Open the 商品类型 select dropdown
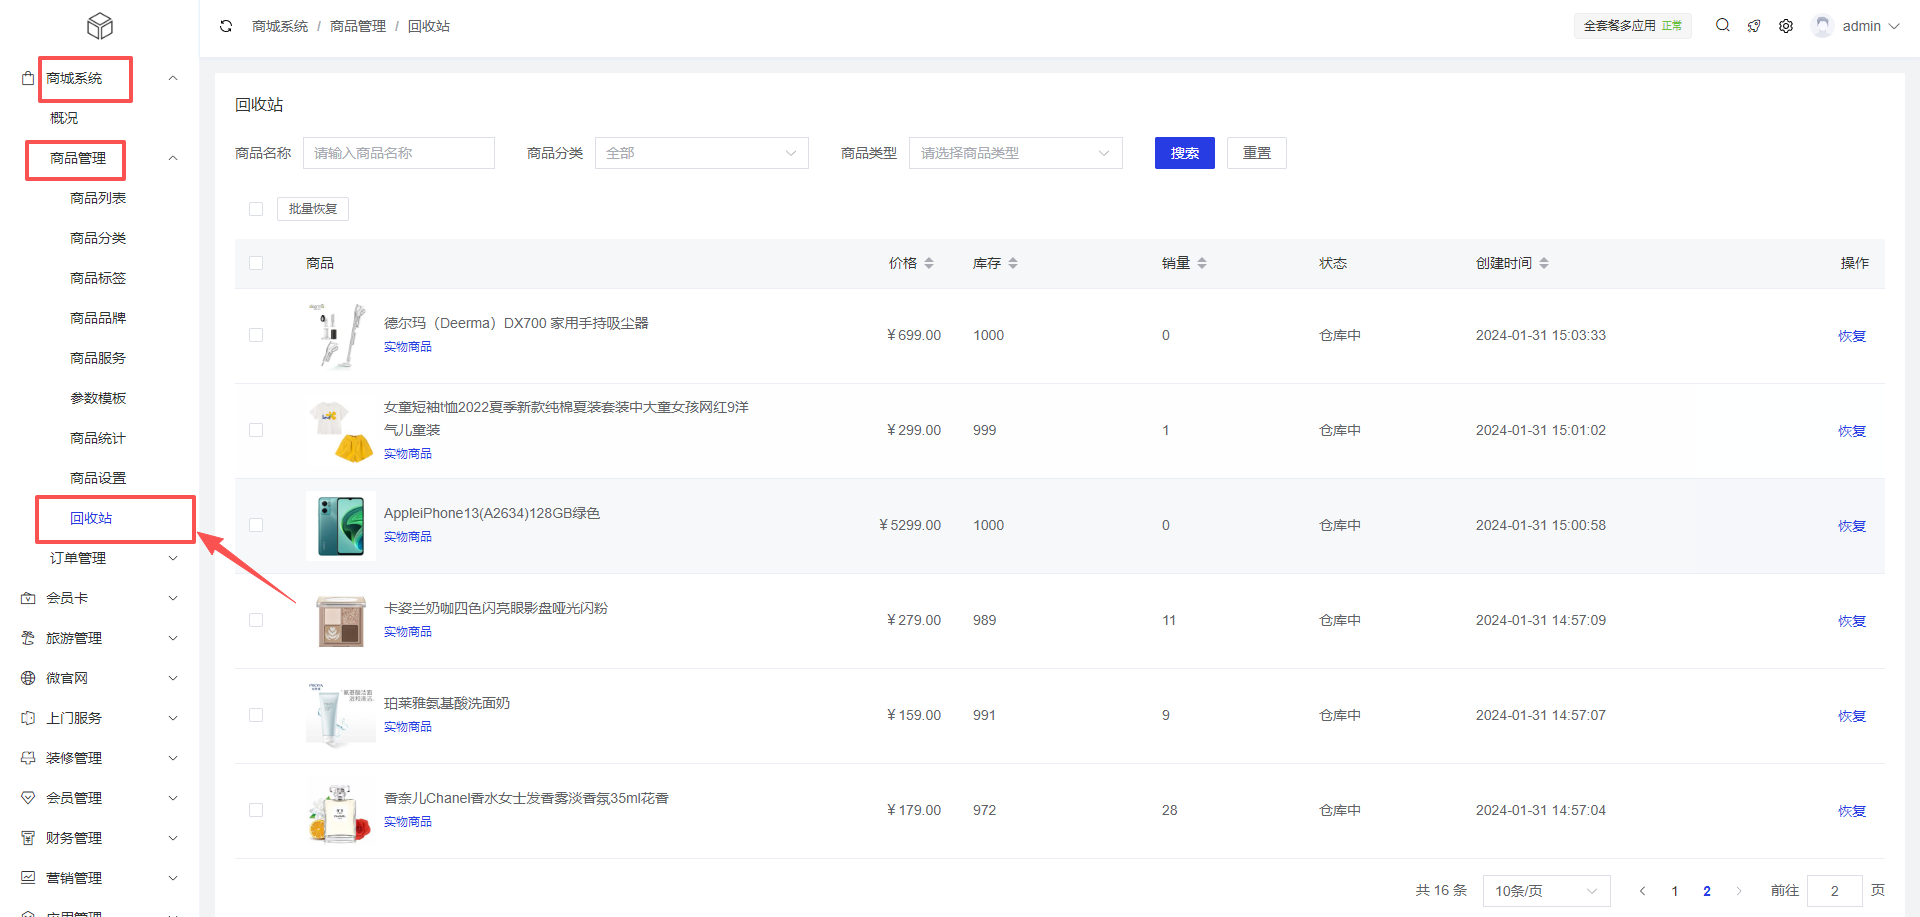The width and height of the screenshot is (1920, 917). click(x=1015, y=153)
